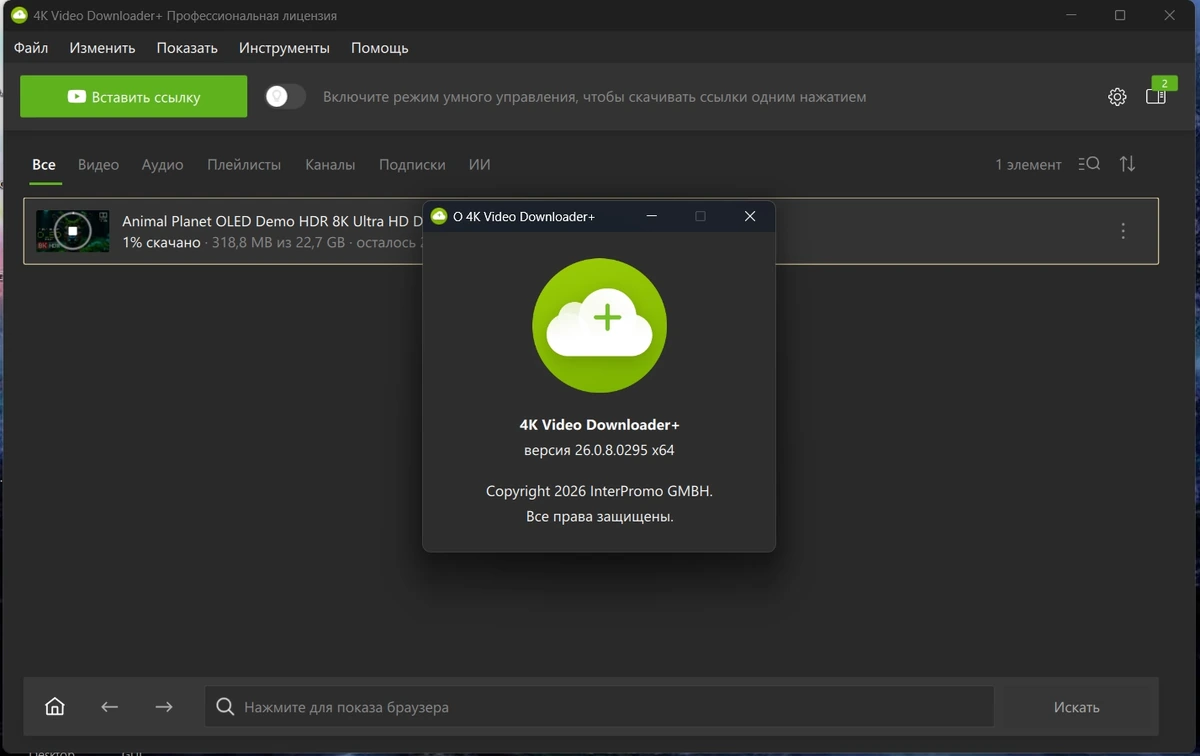The width and height of the screenshot is (1200, 756).
Task: Click the browser back arrow
Action: click(x=110, y=707)
